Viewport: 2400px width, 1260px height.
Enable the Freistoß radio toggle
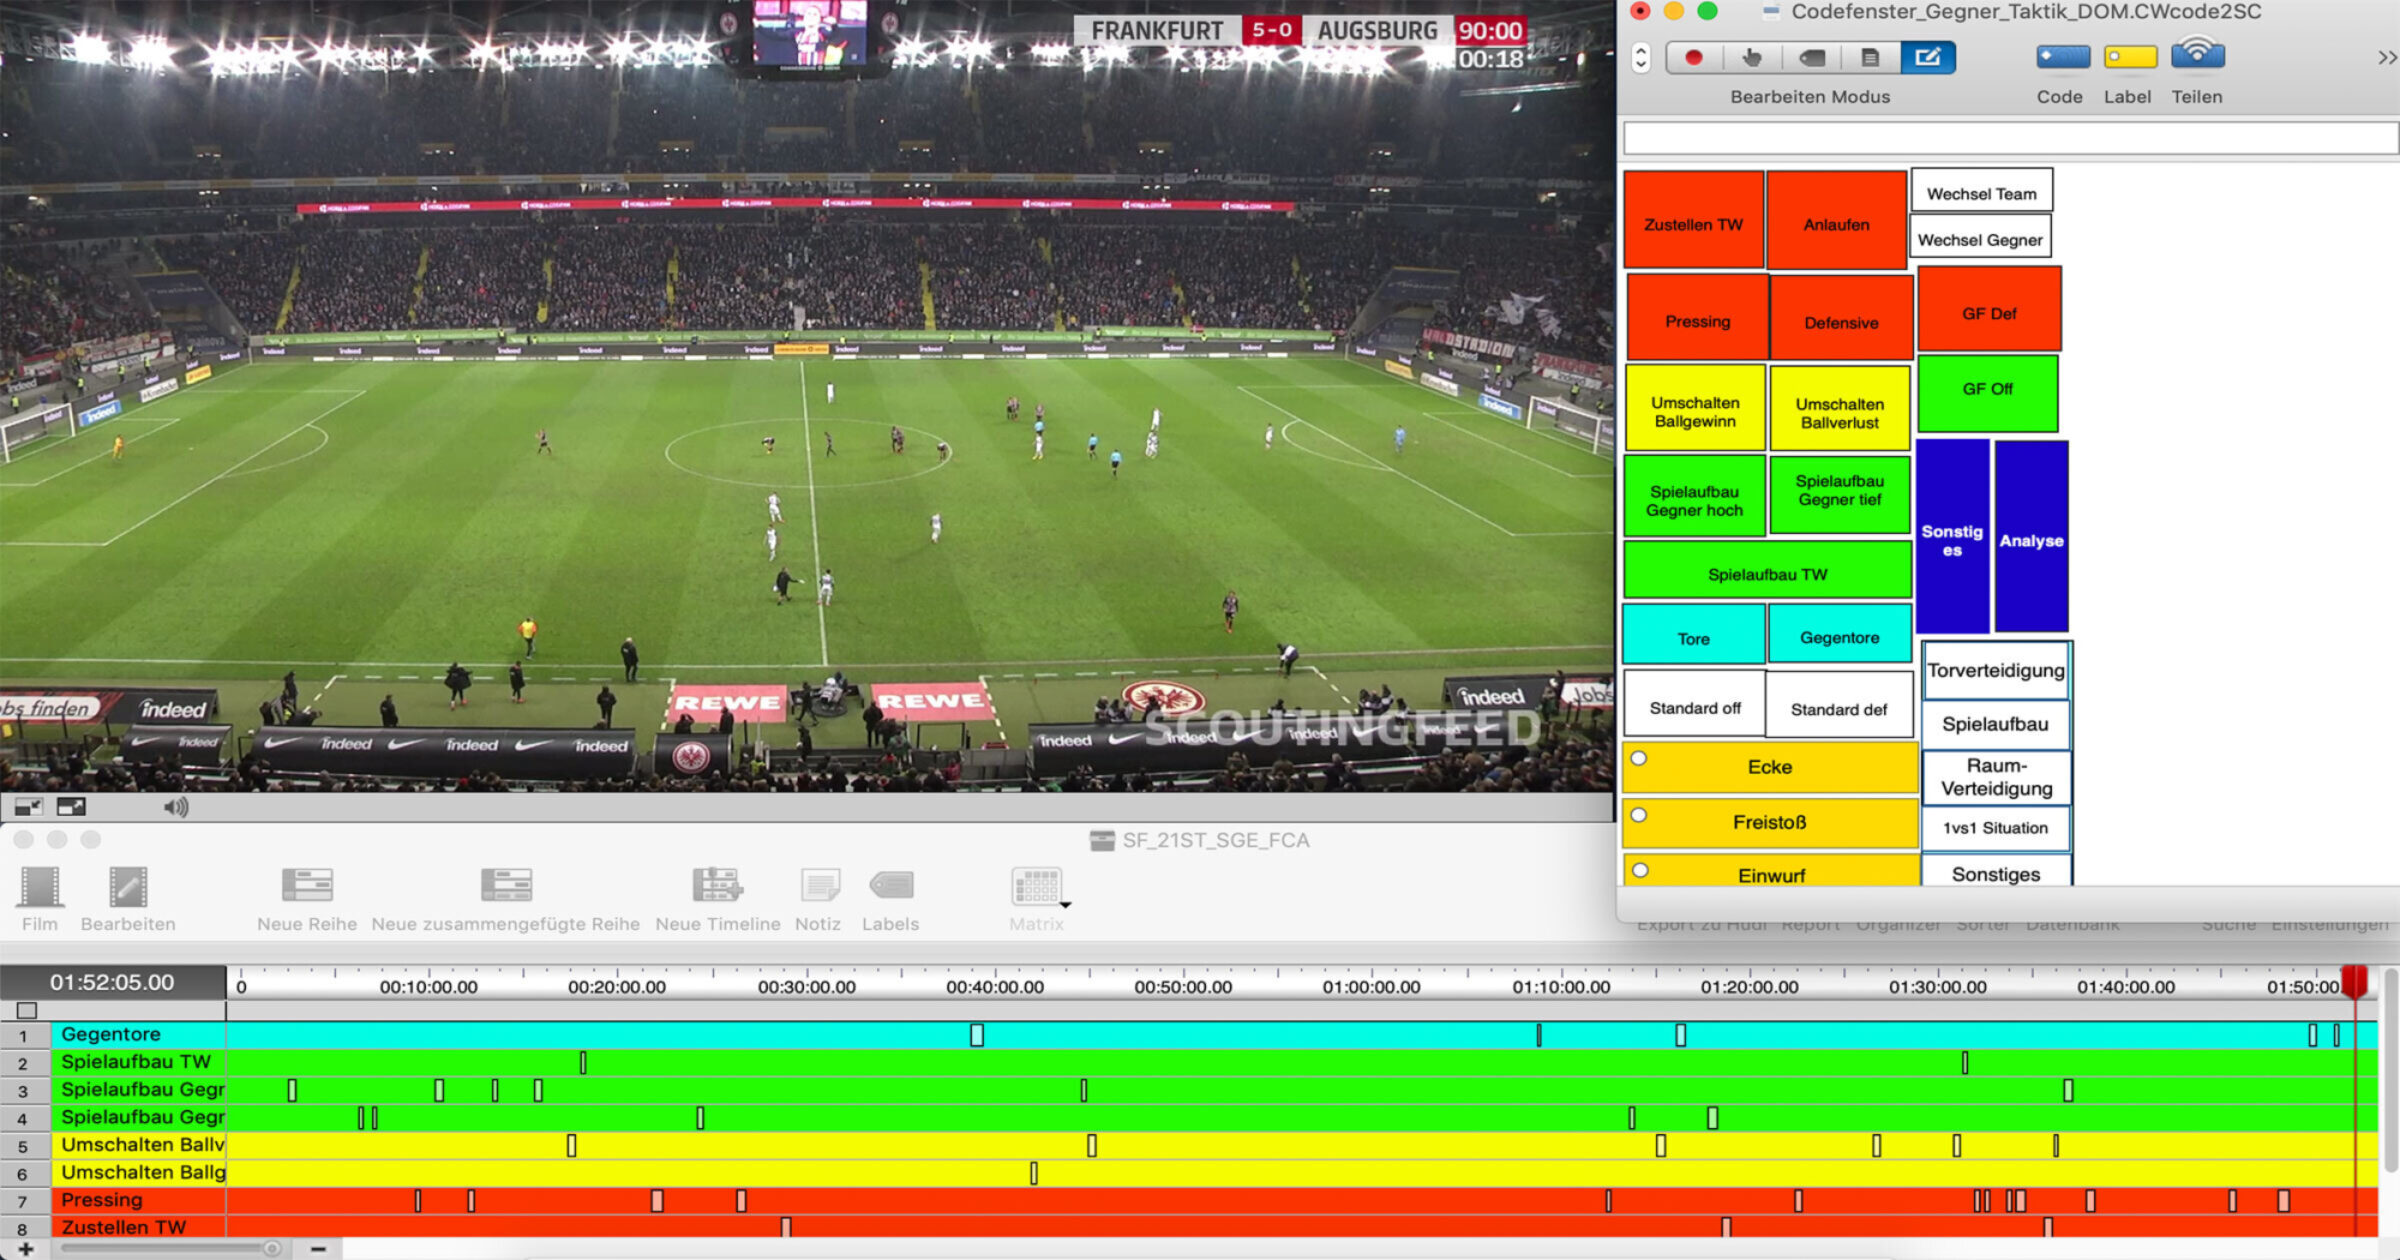click(x=1640, y=815)
